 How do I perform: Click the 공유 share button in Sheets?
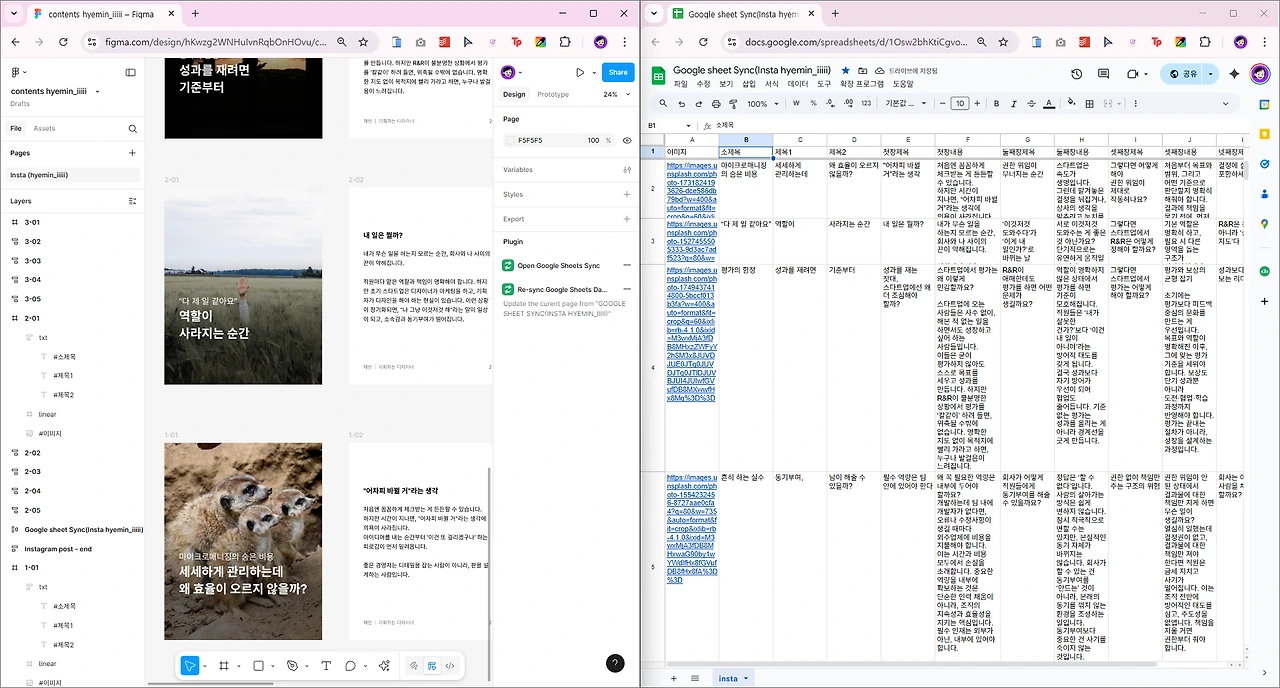[1180, 74]
